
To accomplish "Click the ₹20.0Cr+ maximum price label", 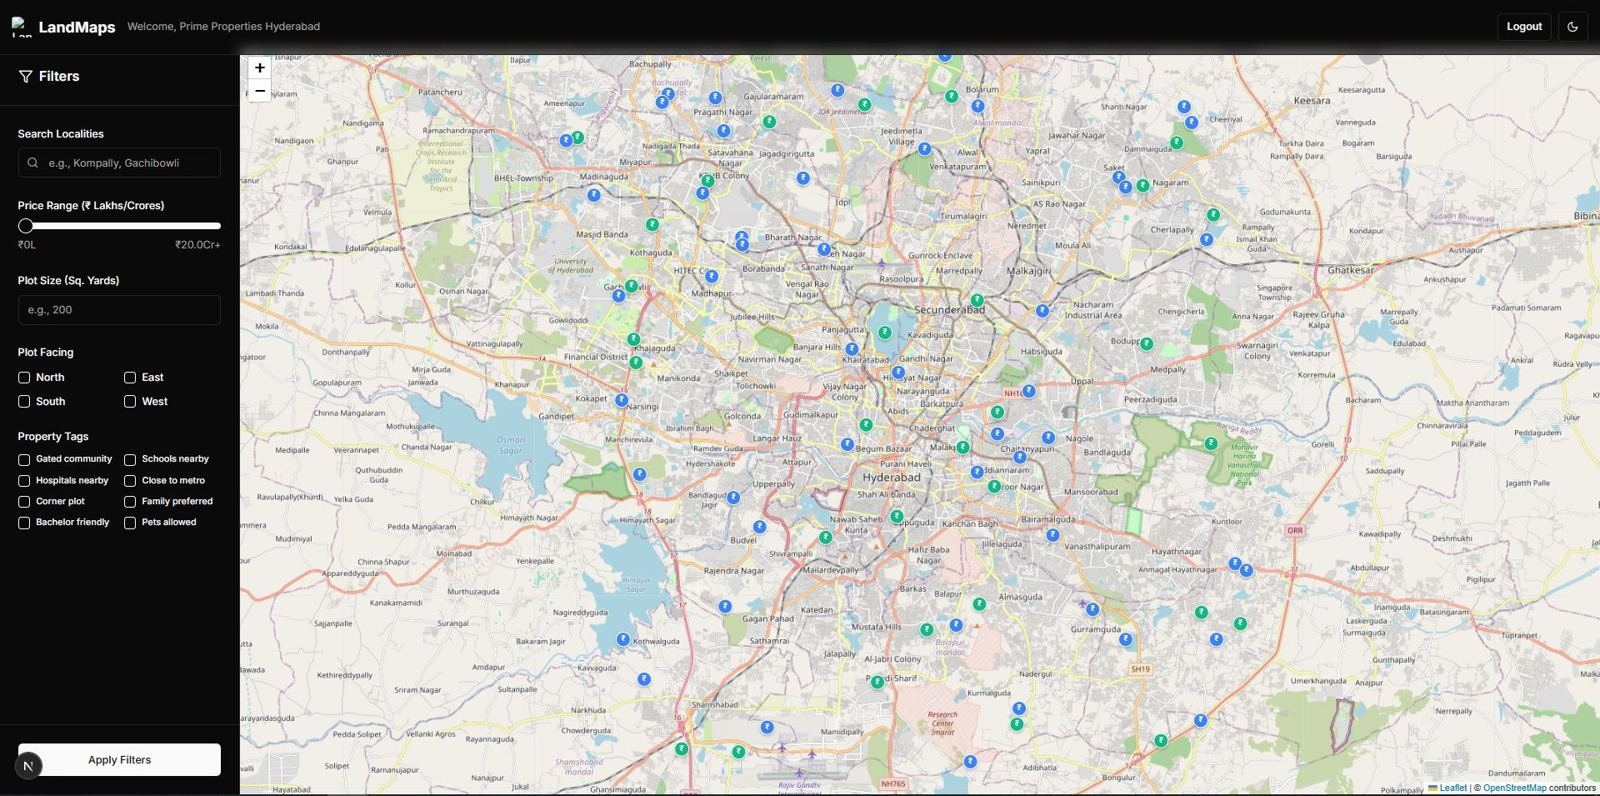I will 198,245.
